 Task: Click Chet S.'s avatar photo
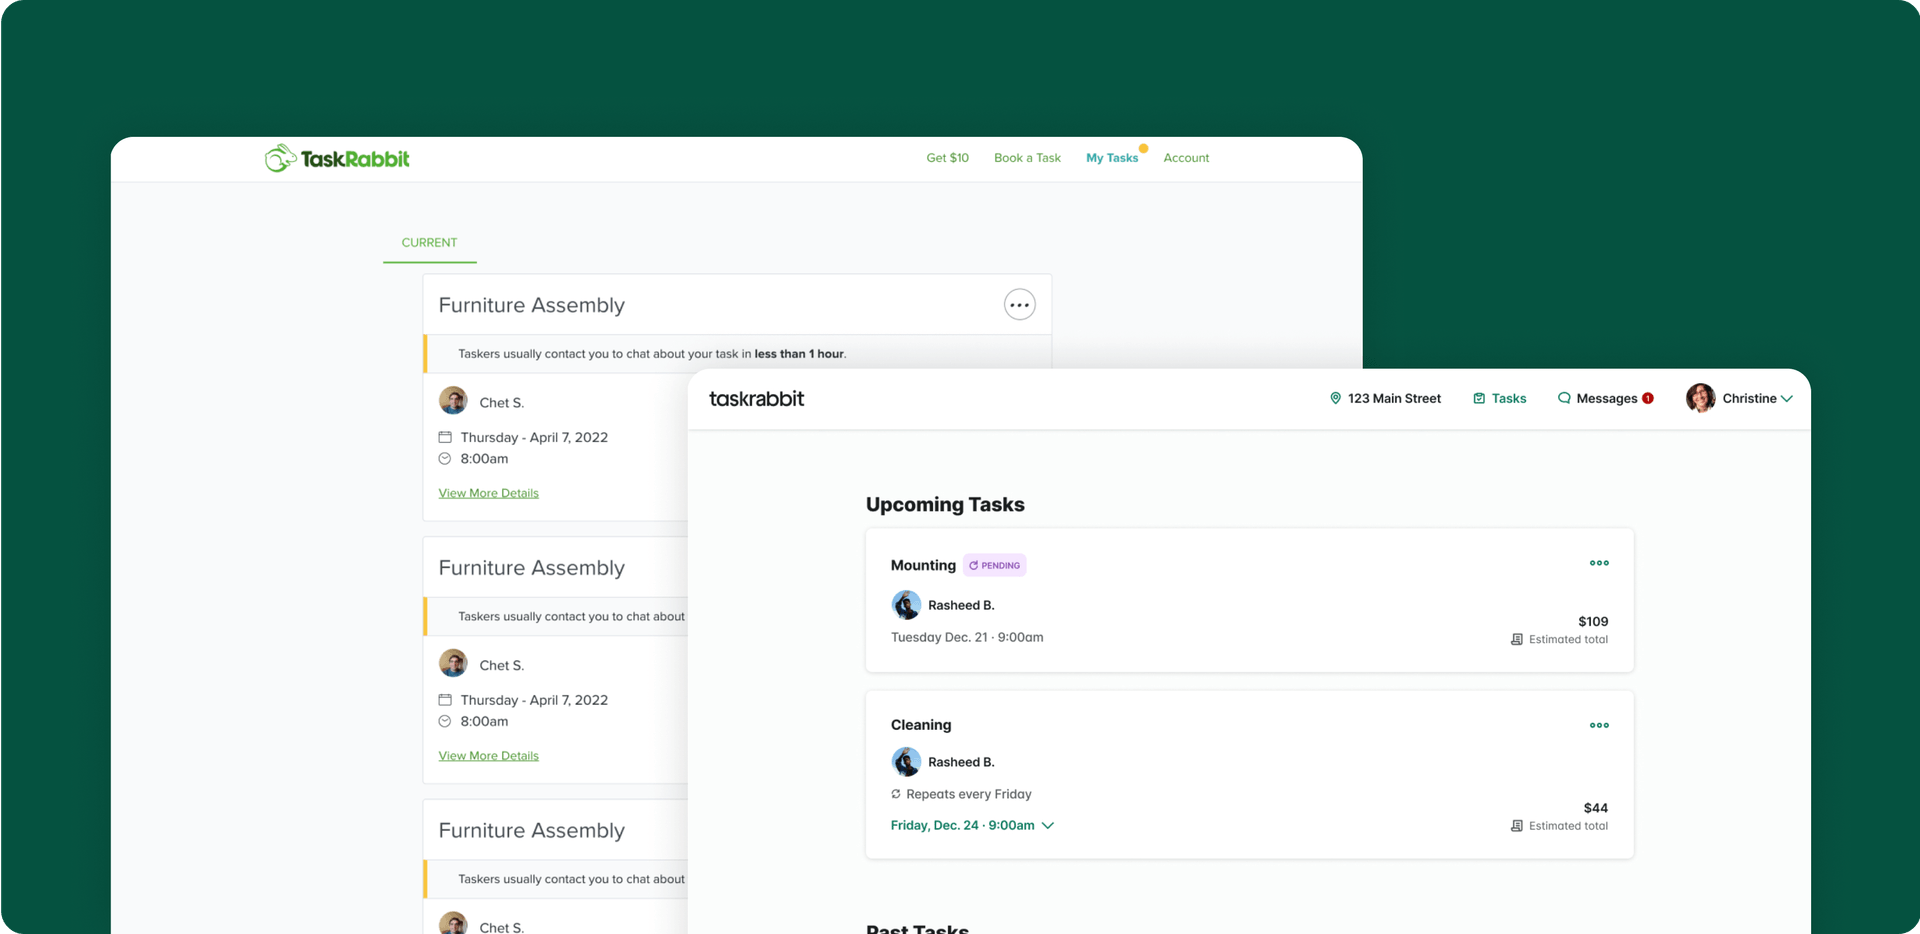click(452, 400)
